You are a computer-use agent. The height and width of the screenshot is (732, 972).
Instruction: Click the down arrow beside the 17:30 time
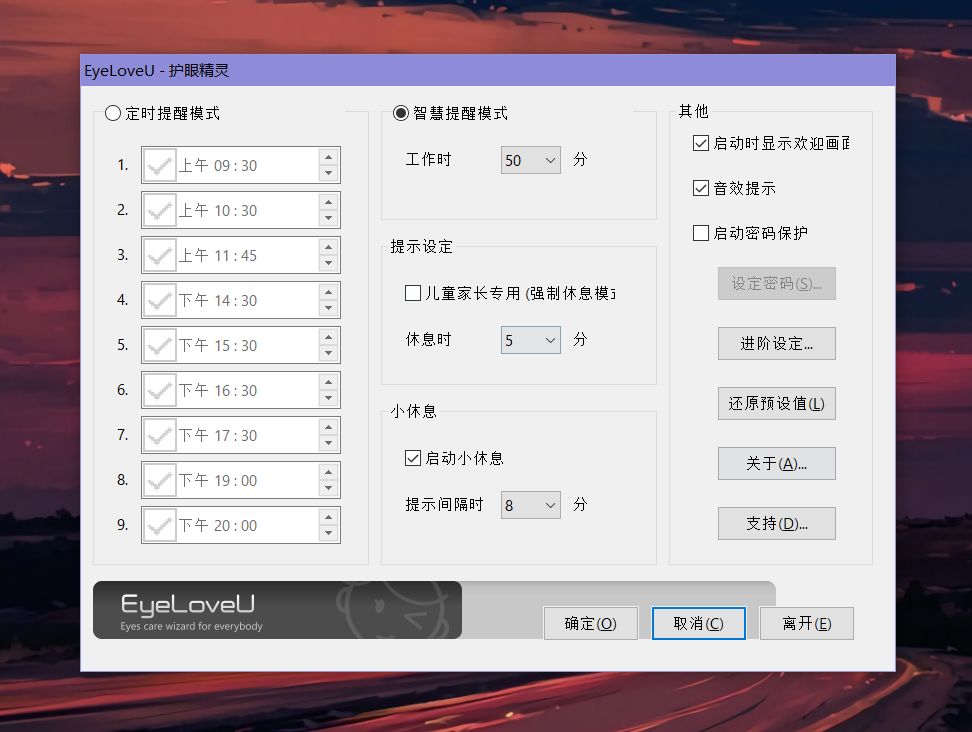pos(330,442)
